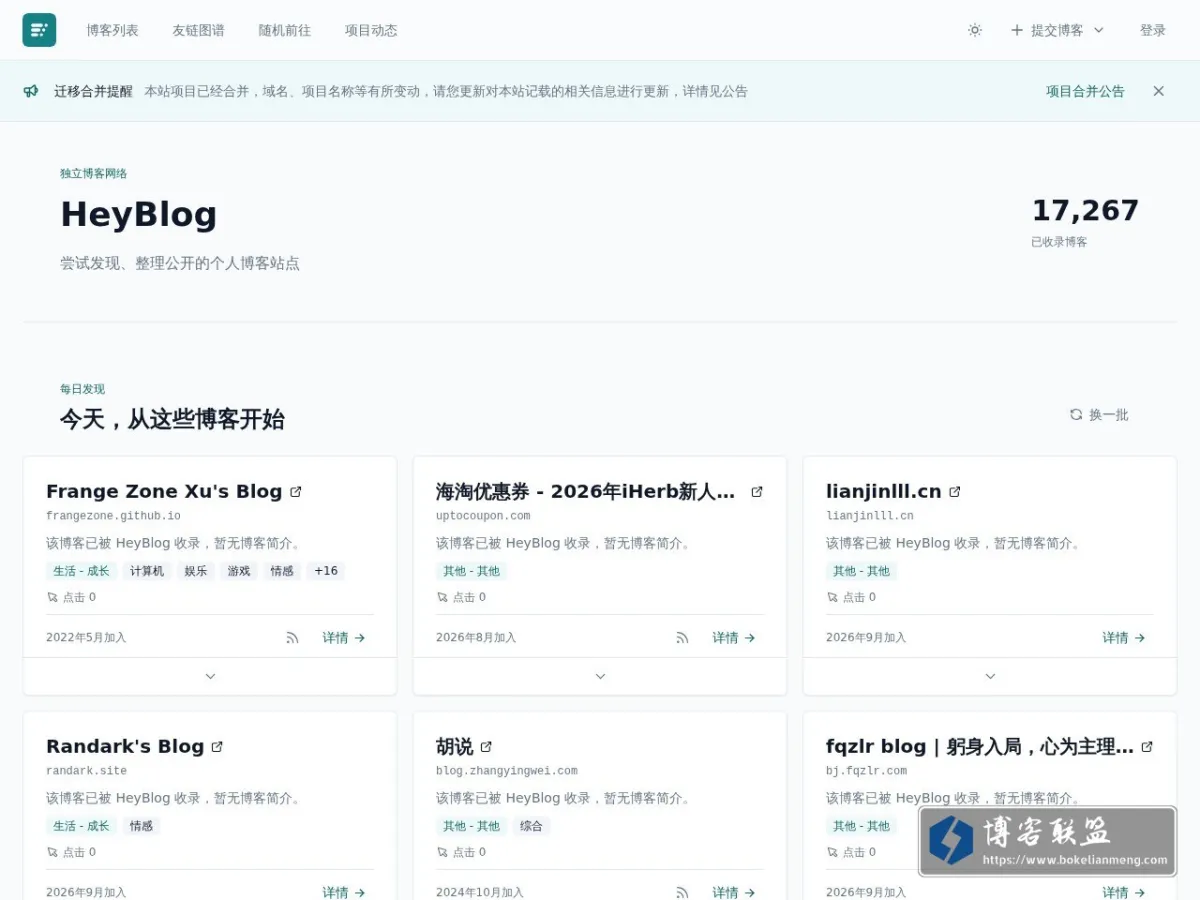Click the HeyBlog logo icon
The width and height of the screenshot is (1200, 900).
pos(39,30)
